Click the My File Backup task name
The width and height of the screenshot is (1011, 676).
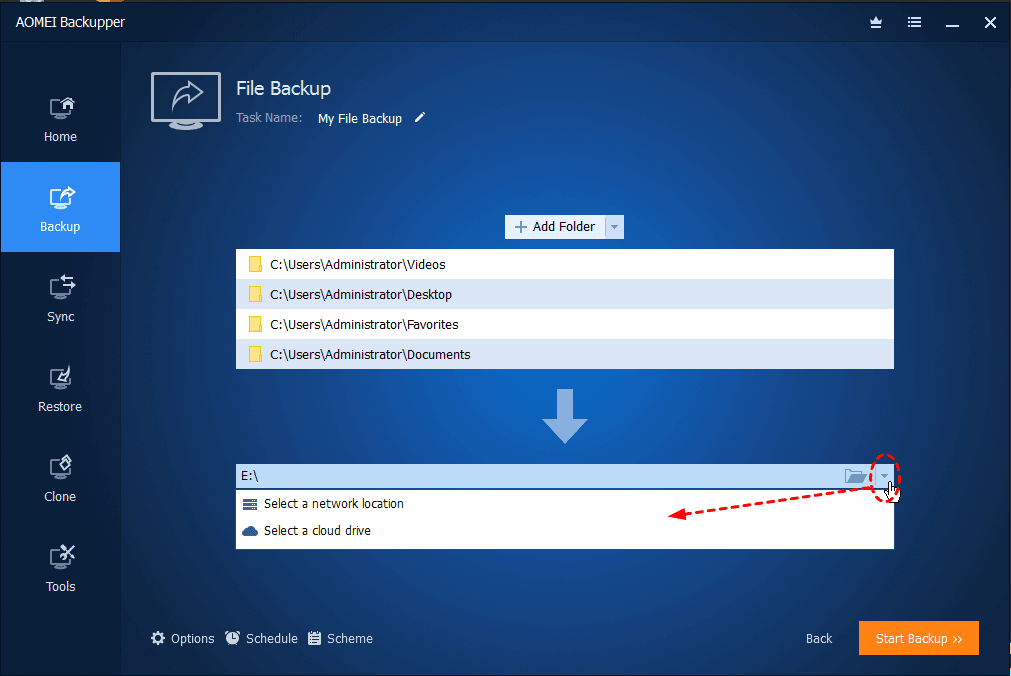pyautogui.click(x=360, y=119)
